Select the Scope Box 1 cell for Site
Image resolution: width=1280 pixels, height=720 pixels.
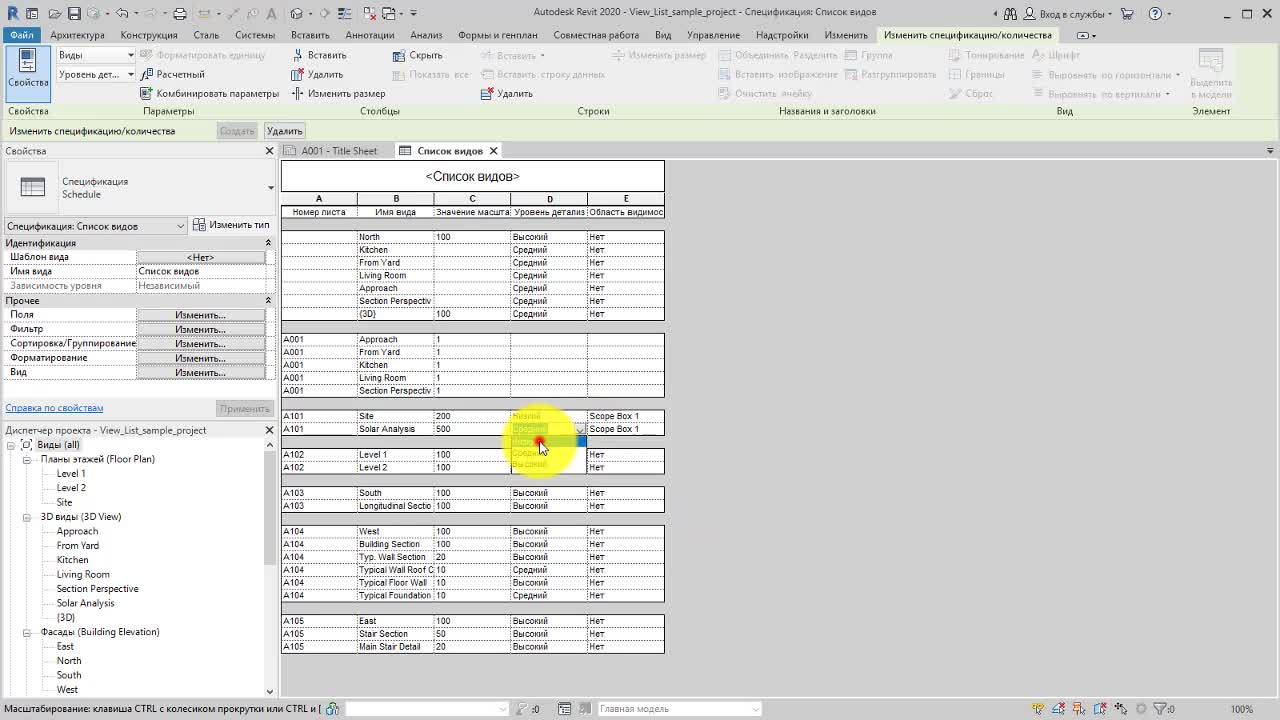tap(625, 416)
